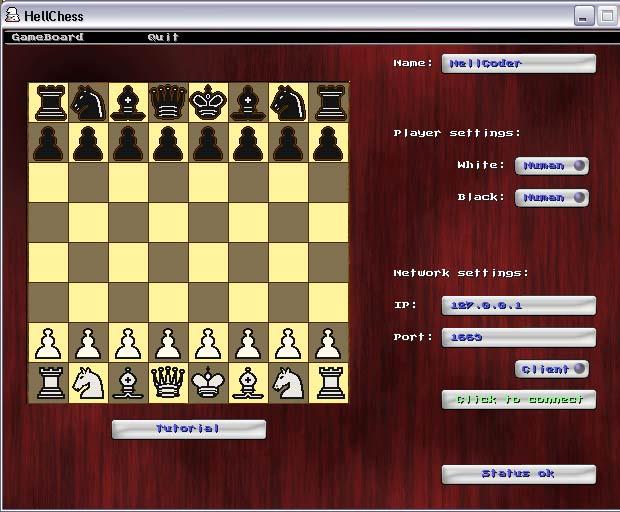The height and width of the screenshot is (512, 620).
Task: Focus the Name field containing HellCoder
Action: click(518, 63)
